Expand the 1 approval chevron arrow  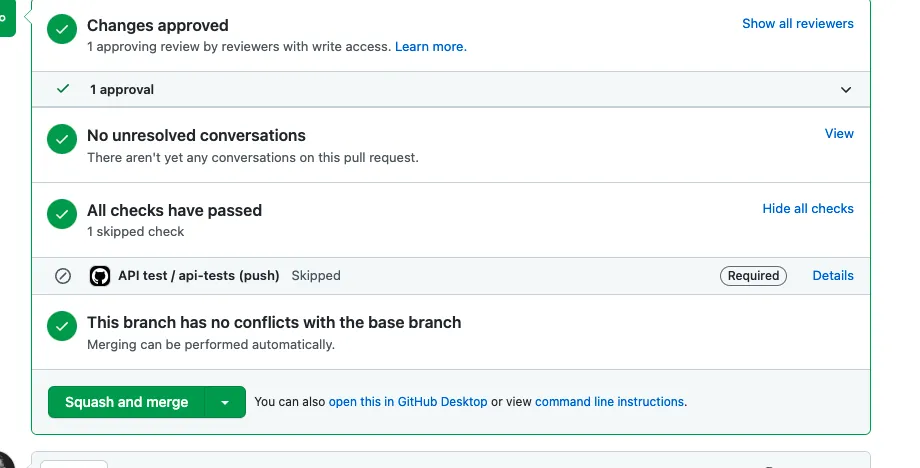click(846, 90)
